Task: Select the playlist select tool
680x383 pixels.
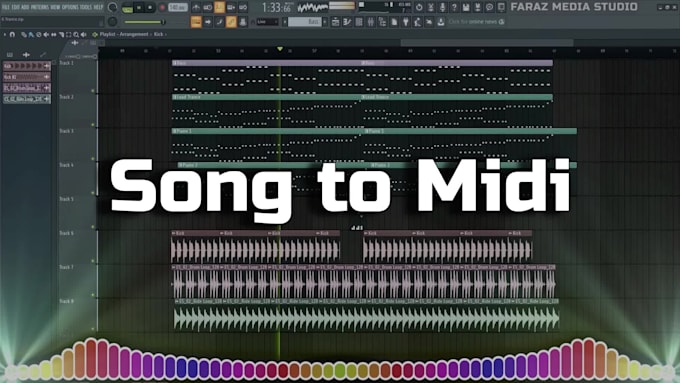Action: [x=69, y=34]
